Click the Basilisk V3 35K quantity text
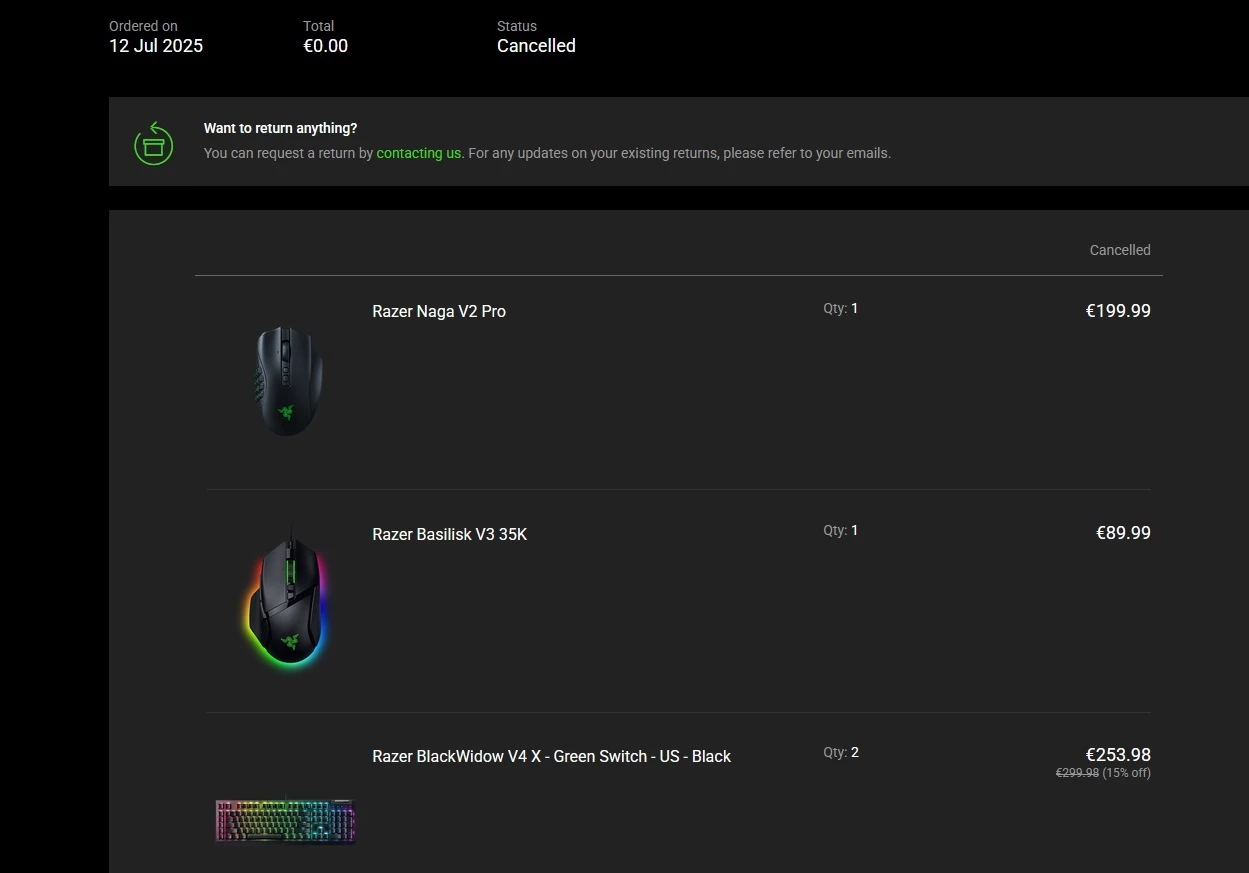 click(x=841, y=530)
